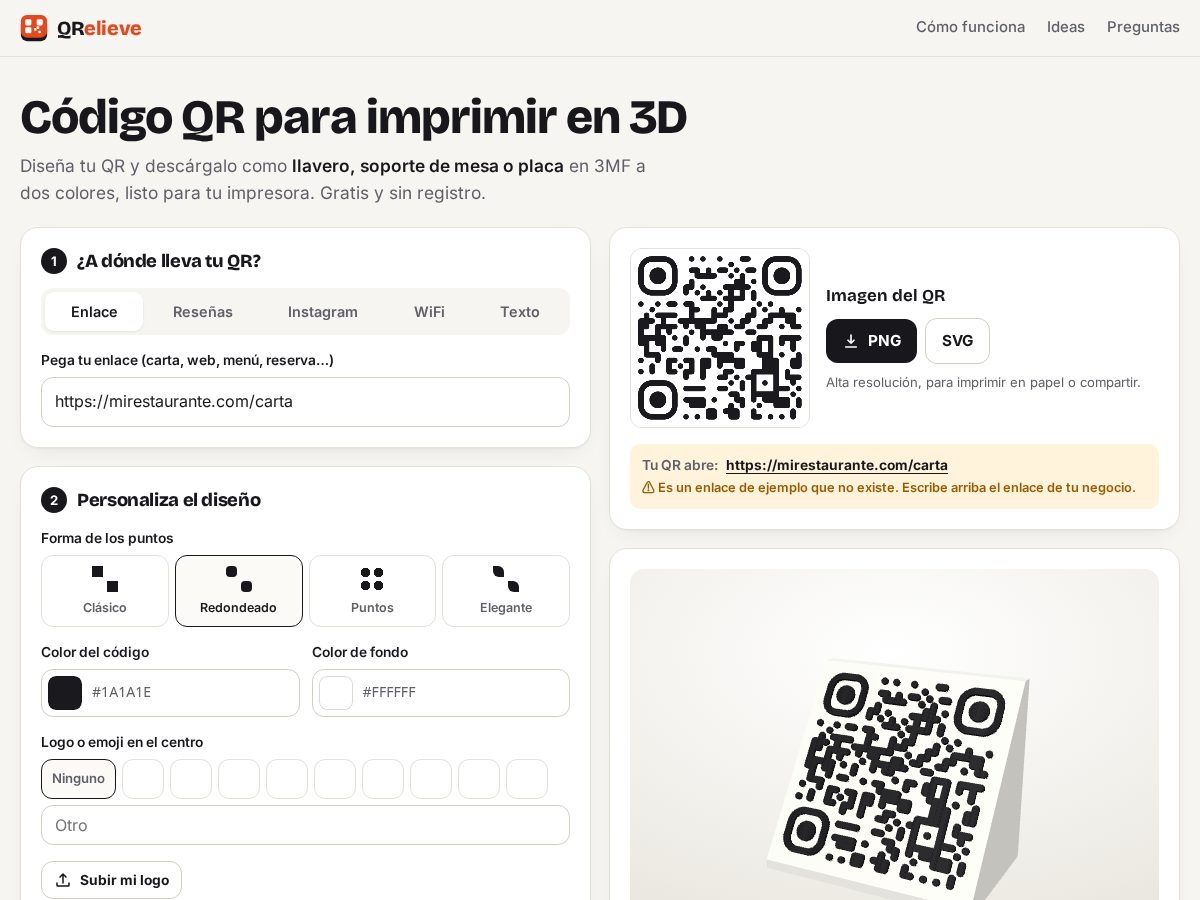This screenshot has height=900, width=1200.
Task: Click the 'Alta resolución' helper text
Action: click(983, 382)
